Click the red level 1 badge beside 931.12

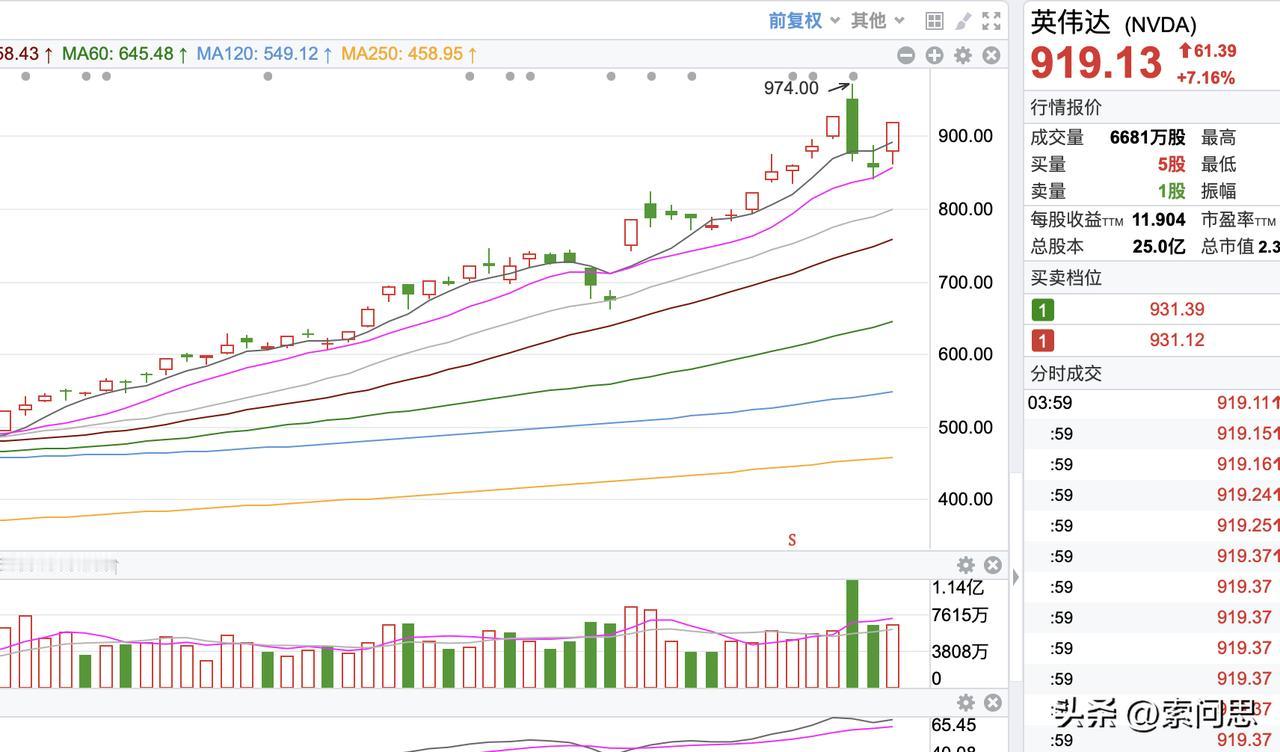pyautogui.click(x=1042, y=341)
